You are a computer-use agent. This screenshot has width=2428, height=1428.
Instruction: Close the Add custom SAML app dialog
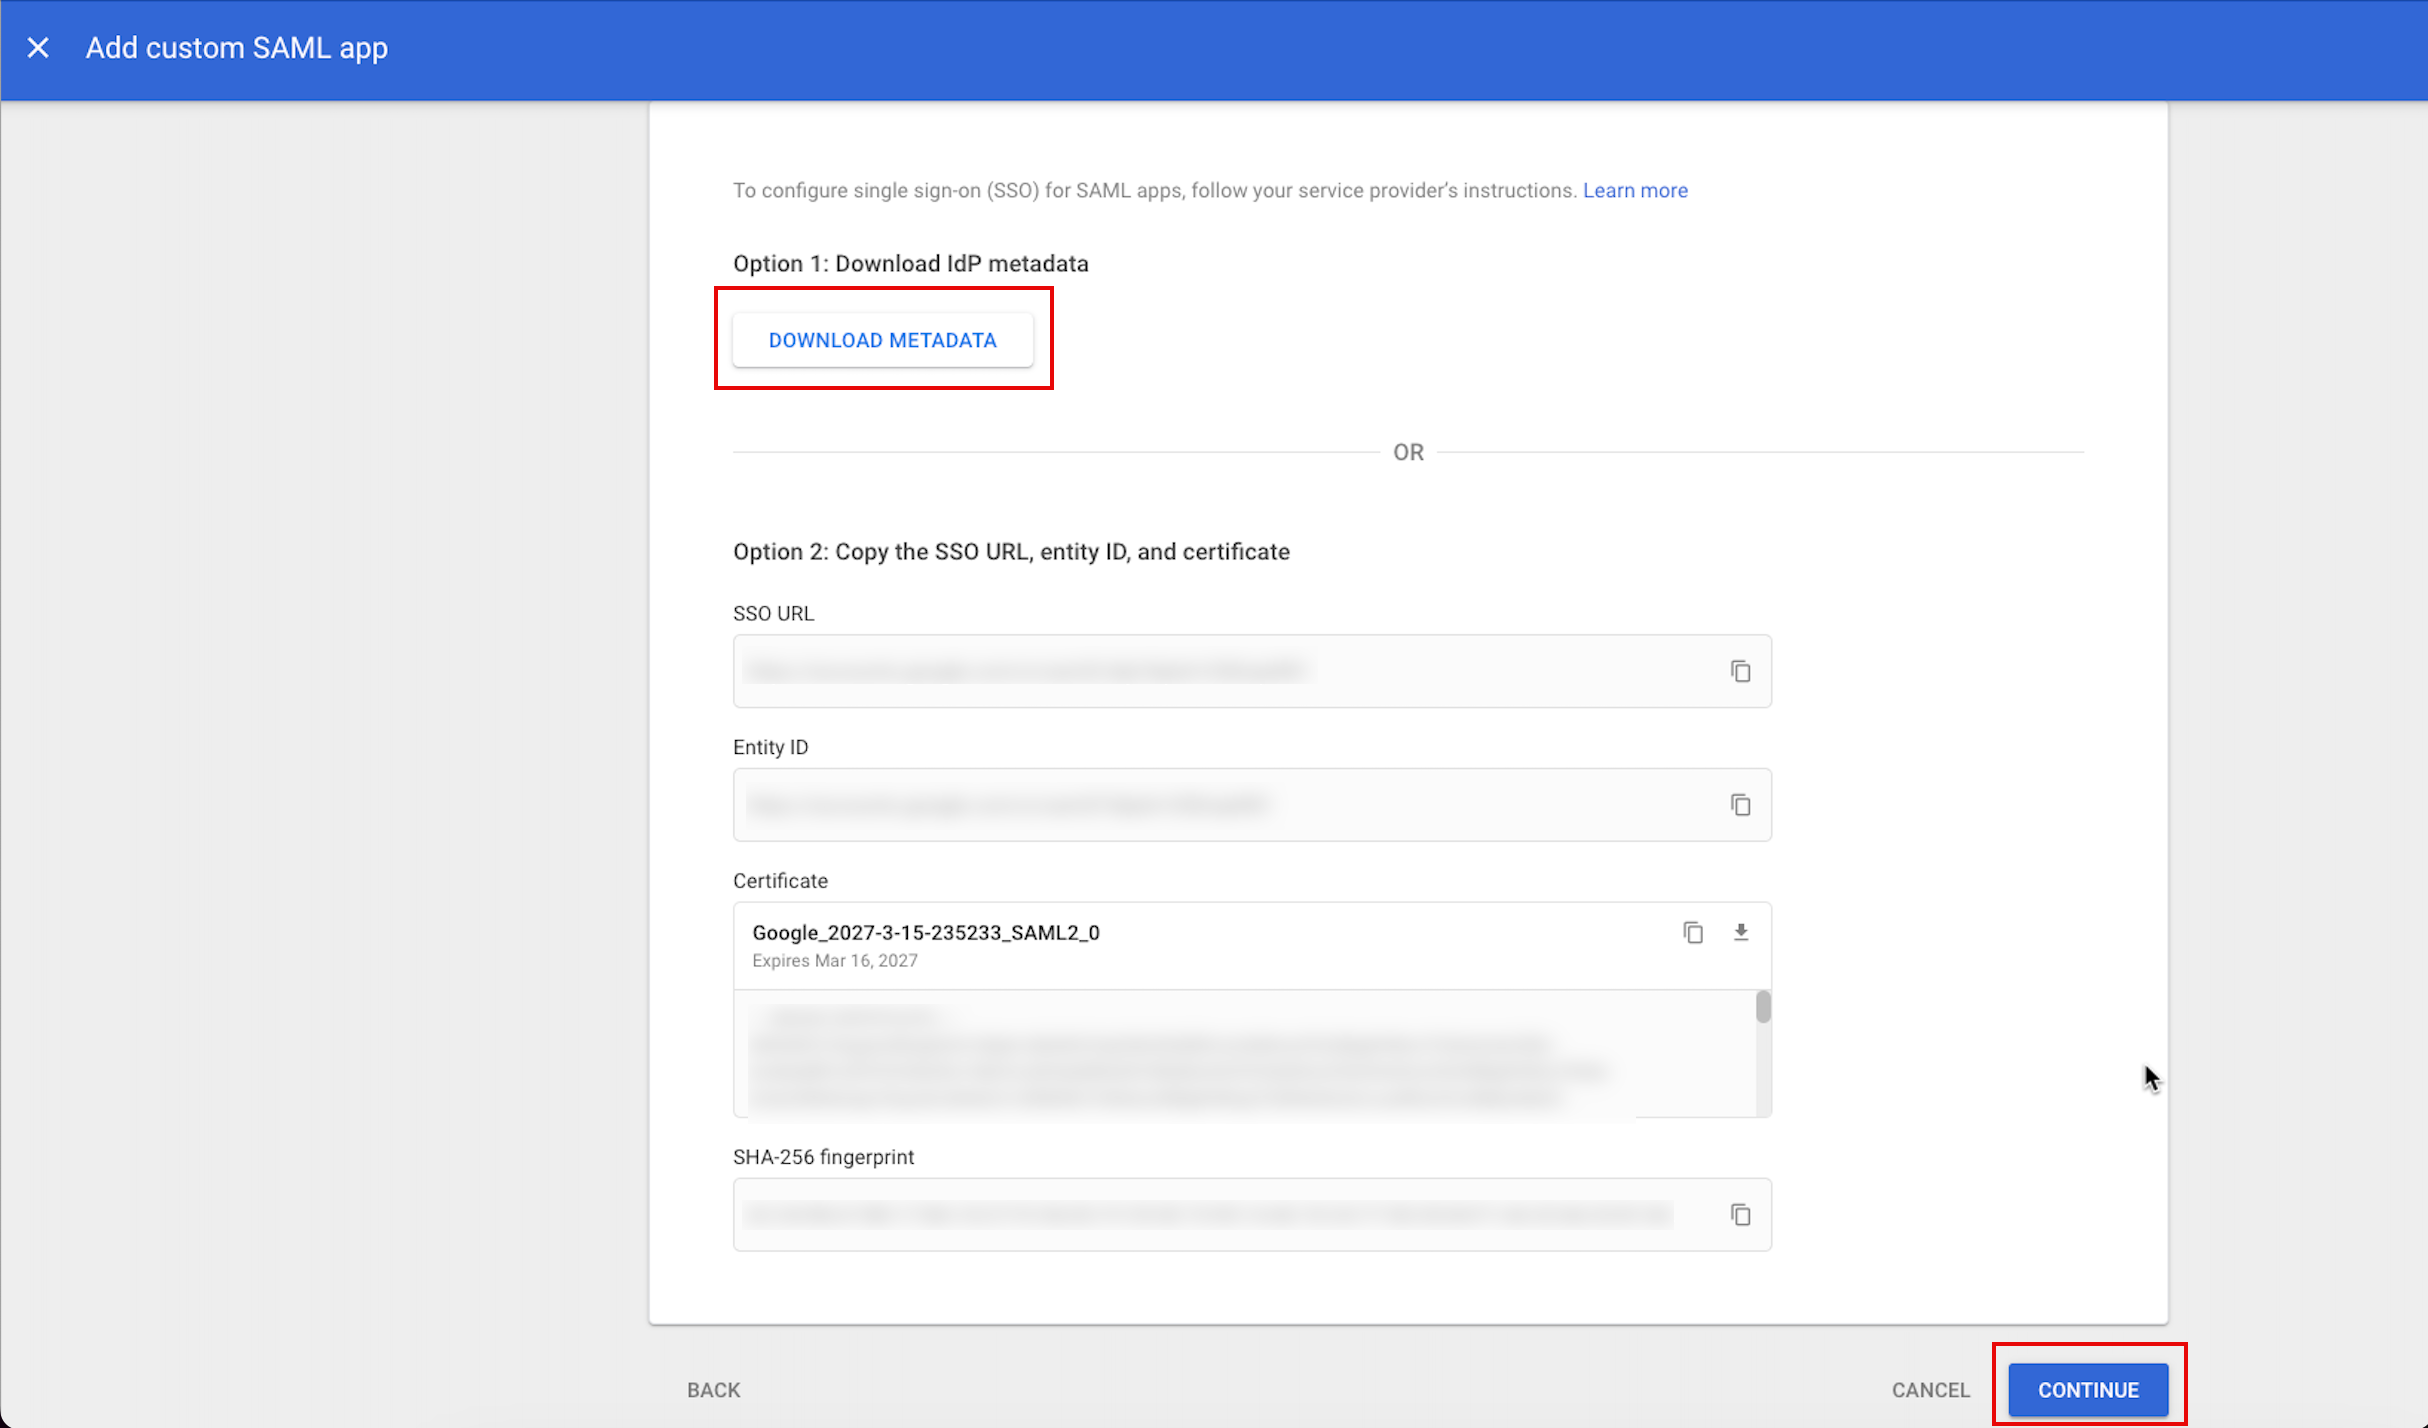38,47
